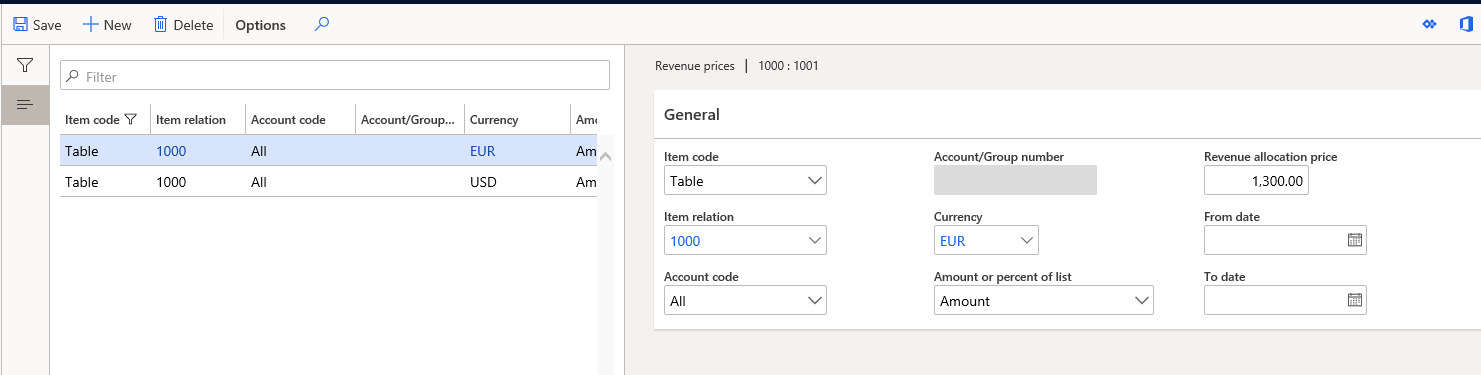Screen dimensions: 1481x375
Task: Click the search magnifier in action bar
Action: pos(321,25)
